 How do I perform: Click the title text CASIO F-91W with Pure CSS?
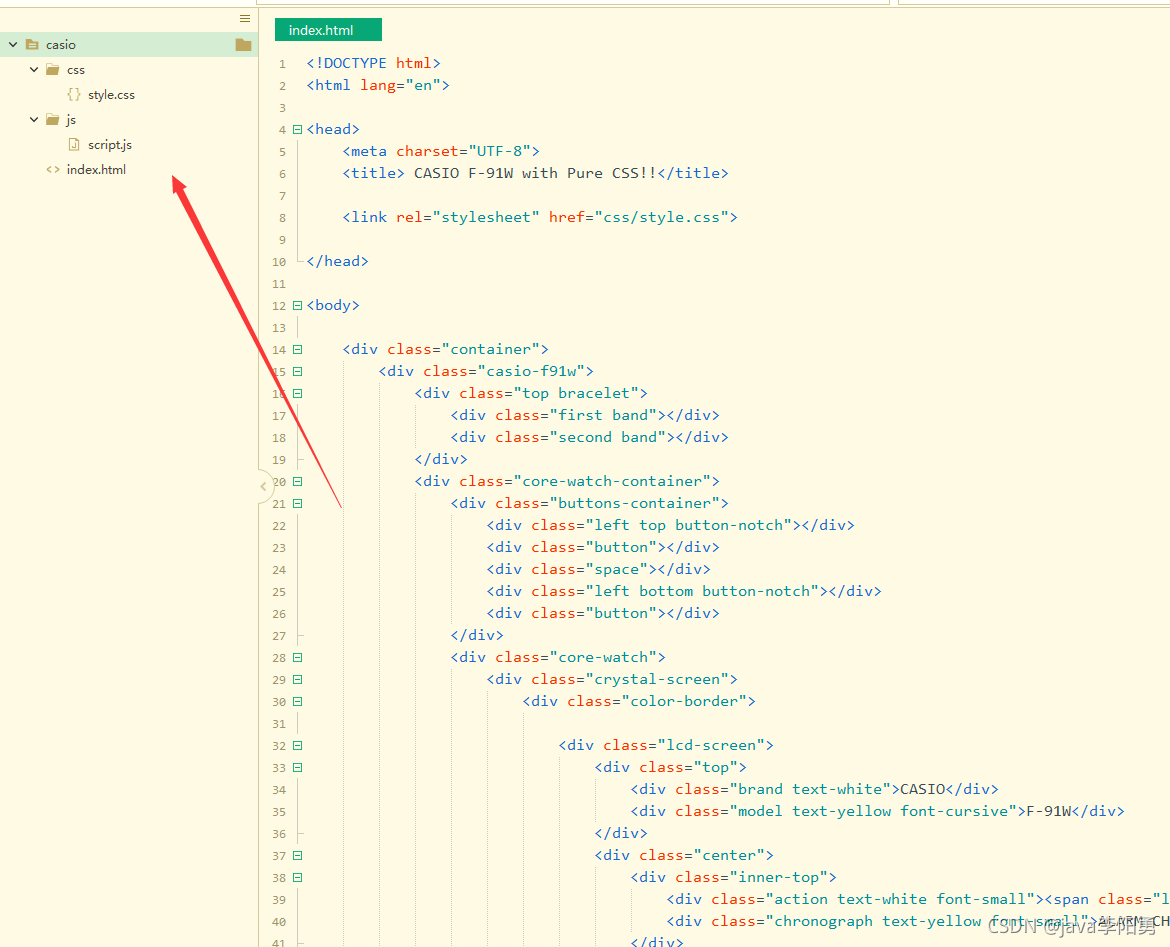[x=536, y=173]
